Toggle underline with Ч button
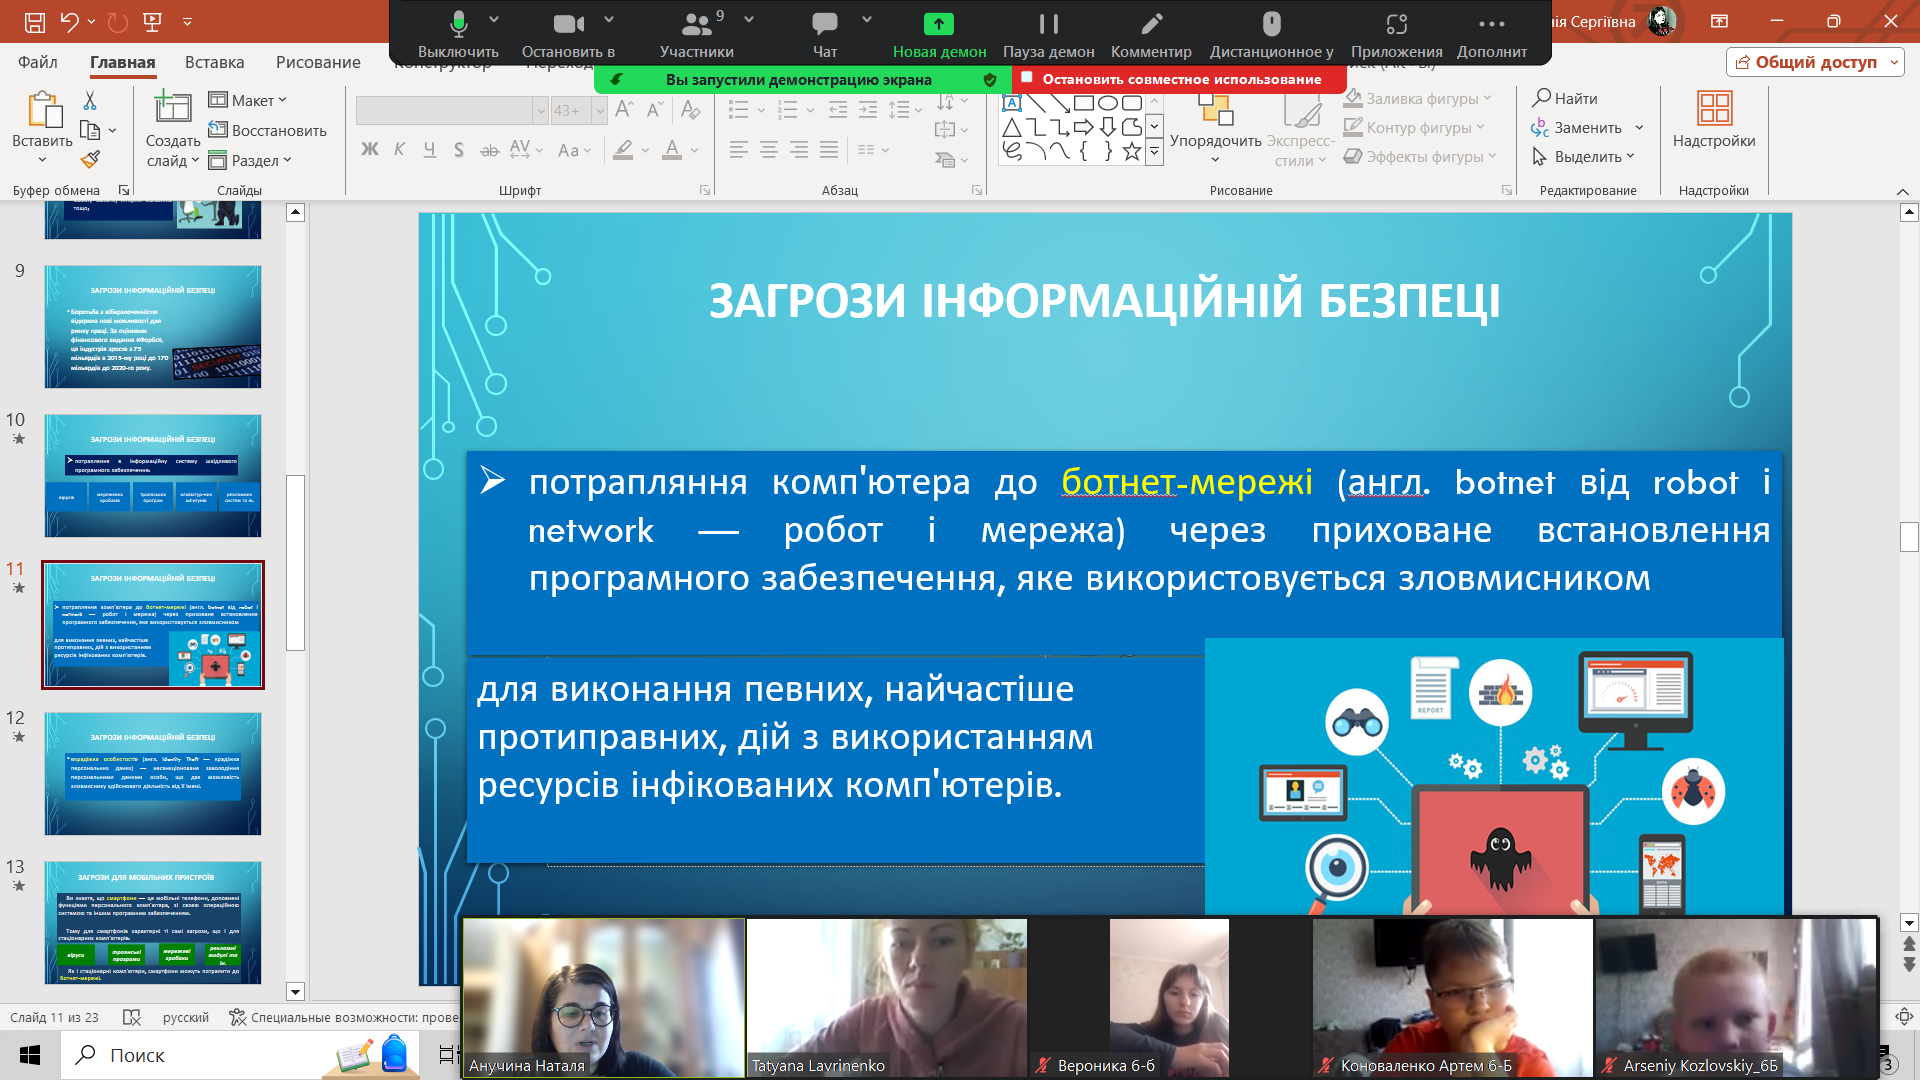 (429, 149)
